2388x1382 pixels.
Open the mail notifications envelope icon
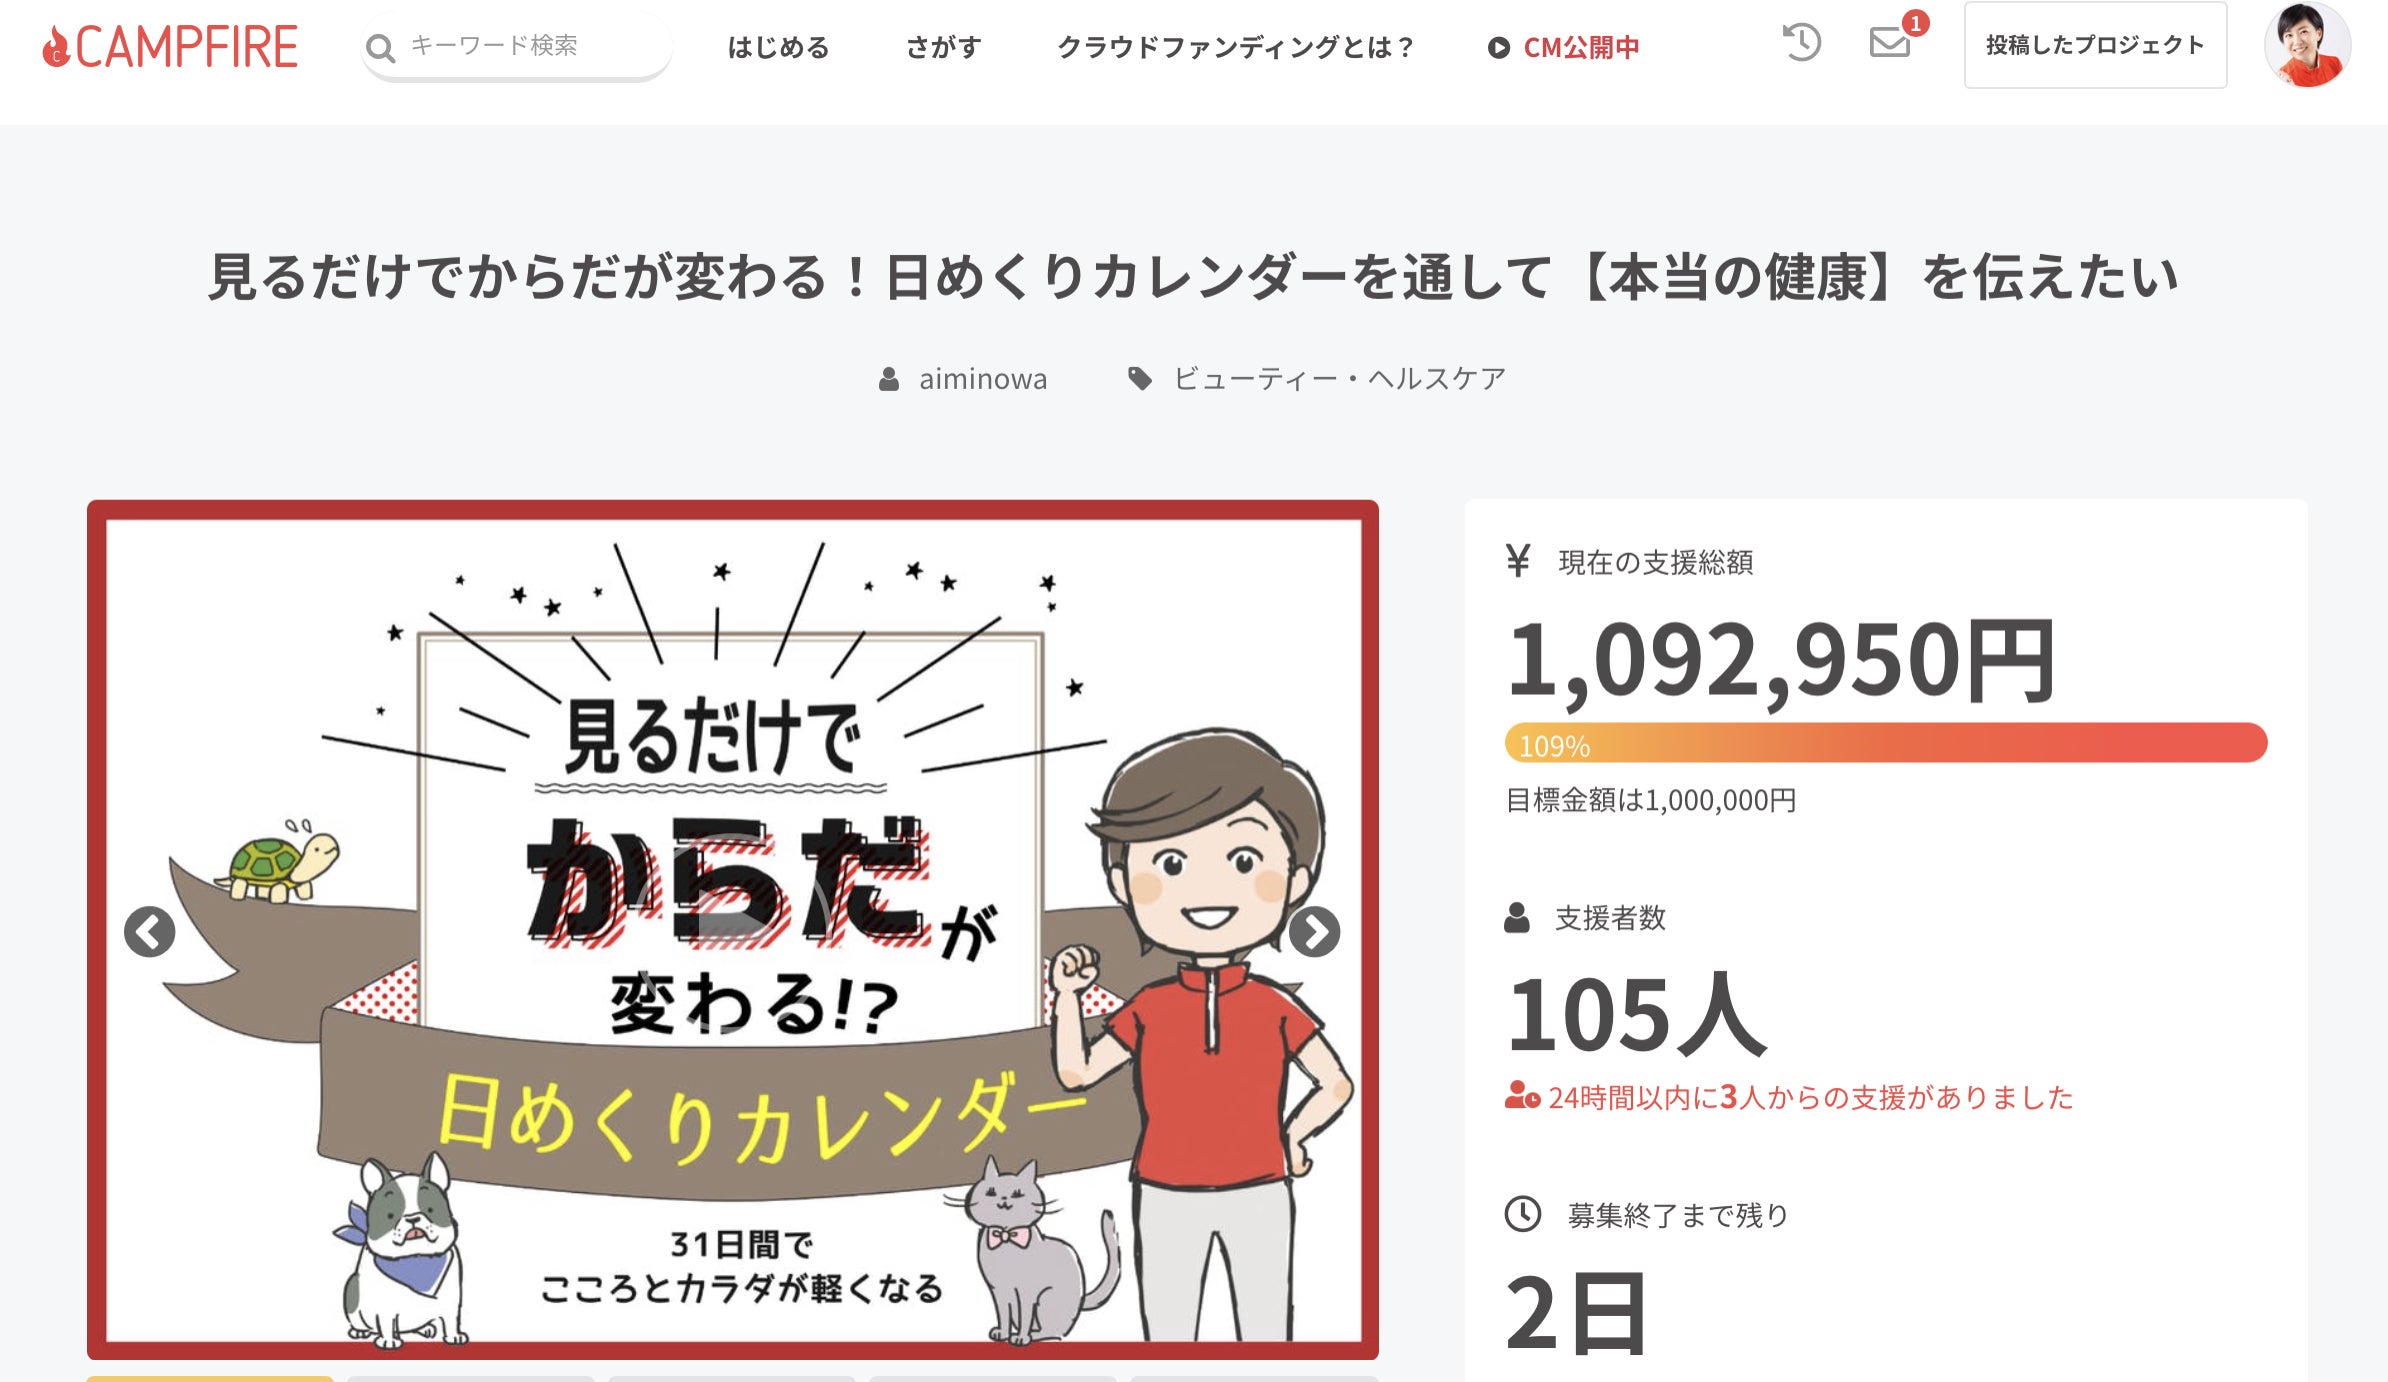pyautogui.click(x=1889, y=43)
